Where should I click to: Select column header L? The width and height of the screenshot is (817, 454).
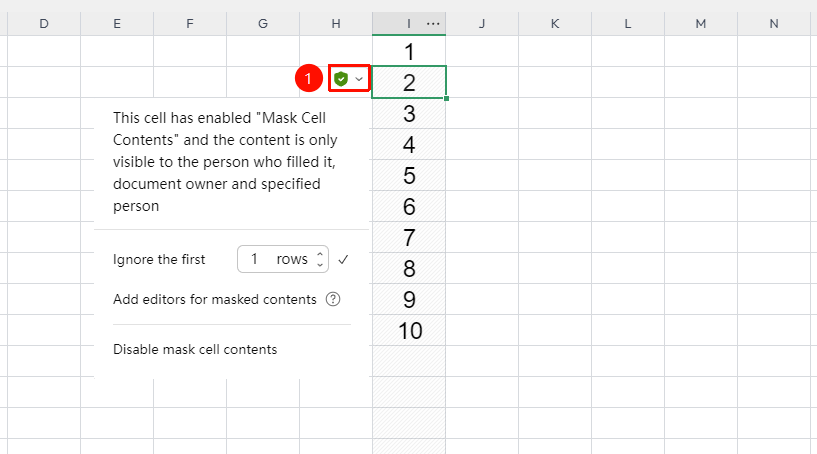click(628, 23)
